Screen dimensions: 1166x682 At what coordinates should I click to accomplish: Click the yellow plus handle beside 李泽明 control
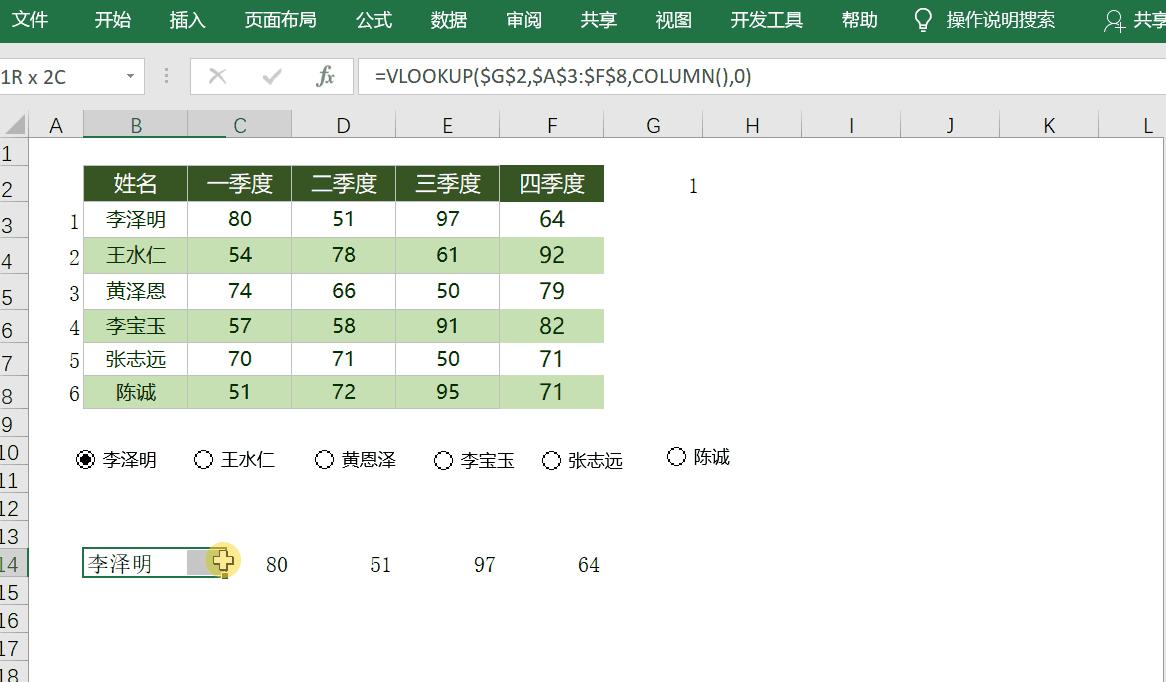[x=222, y=562]
